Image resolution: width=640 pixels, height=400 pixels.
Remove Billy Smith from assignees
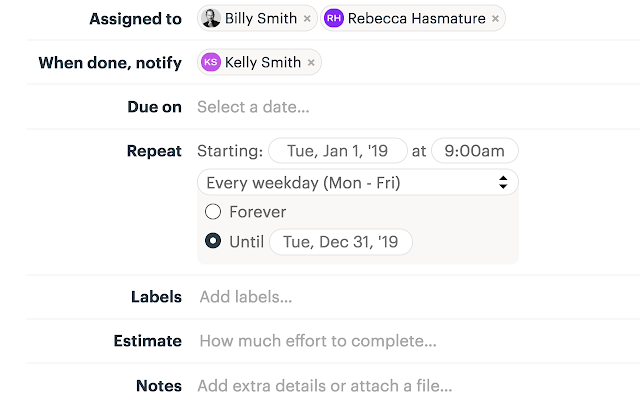coord(307,19)
